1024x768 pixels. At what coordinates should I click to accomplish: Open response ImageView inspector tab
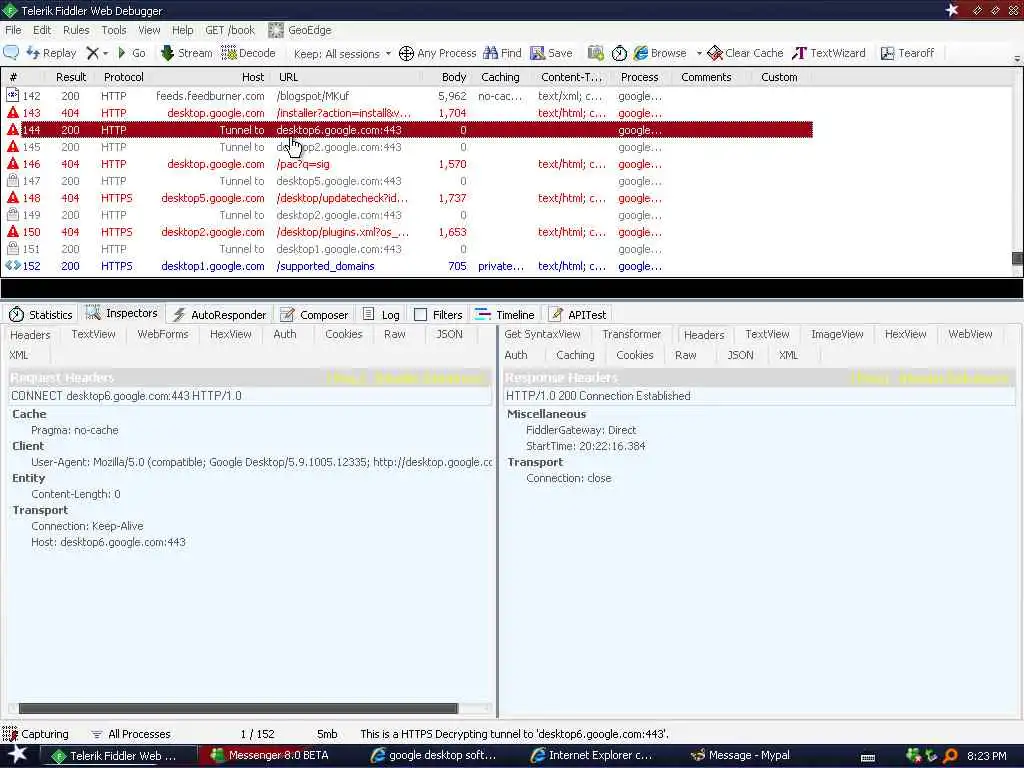point(837,334)
